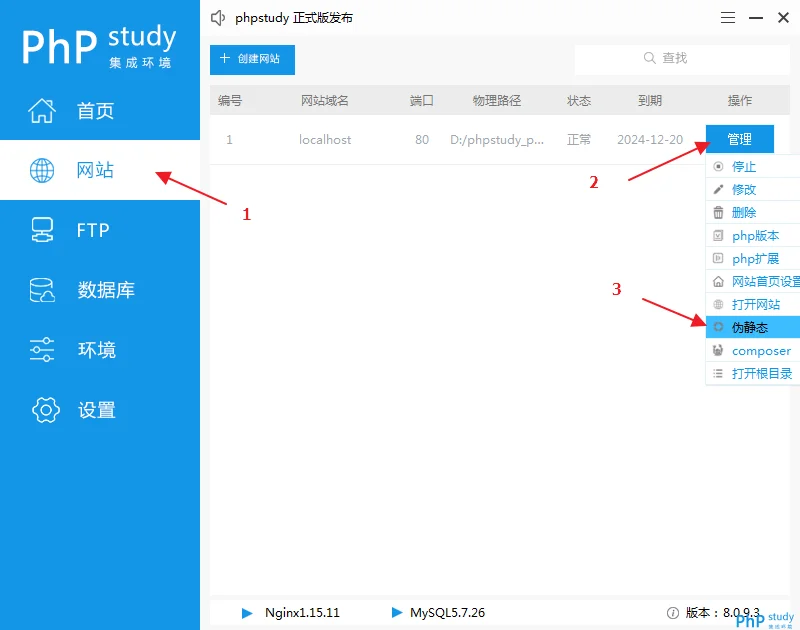Click the checklist icon beside php版本

point(718,235)
